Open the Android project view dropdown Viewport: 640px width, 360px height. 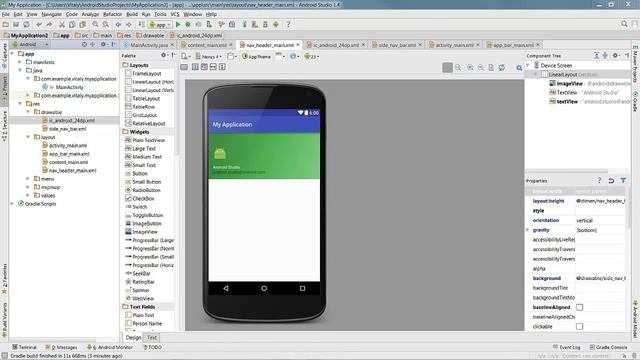(x=31, y=44)
